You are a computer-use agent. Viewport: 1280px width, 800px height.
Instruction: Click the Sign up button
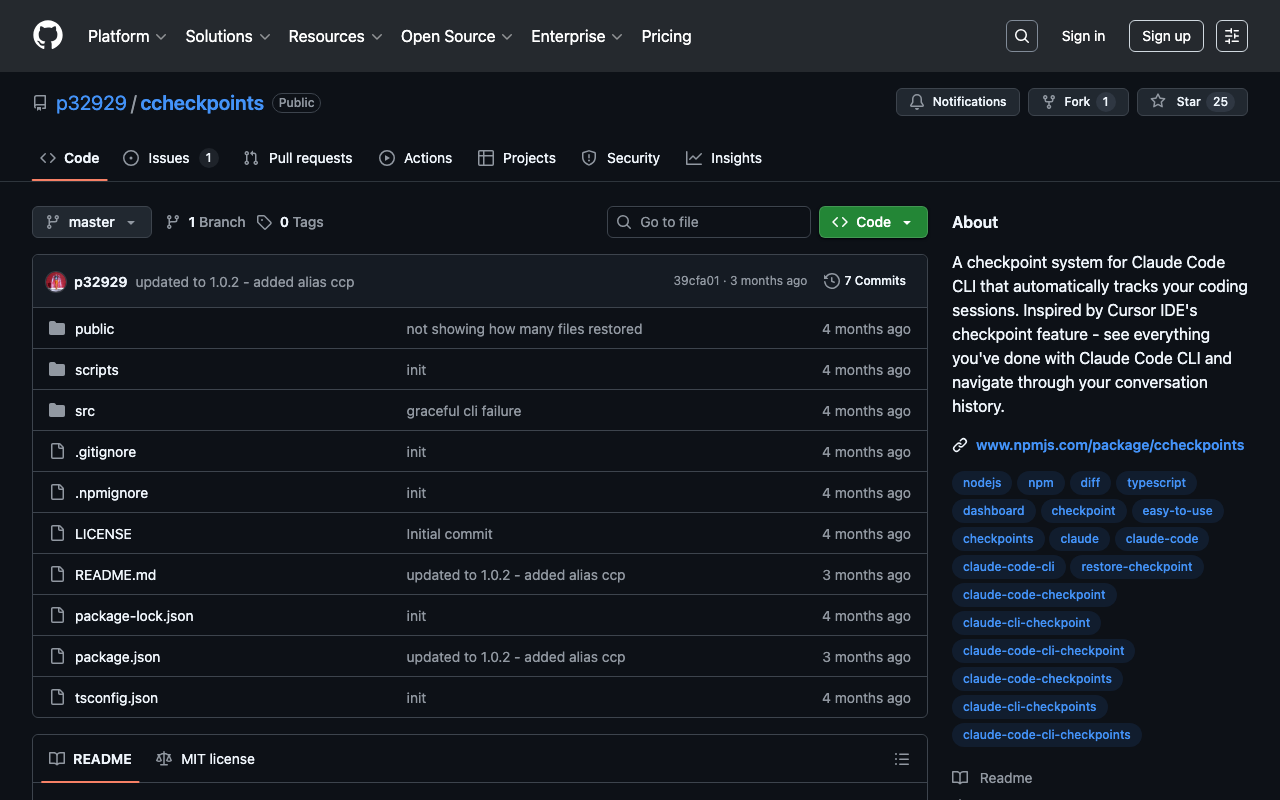coord(1166,36)
